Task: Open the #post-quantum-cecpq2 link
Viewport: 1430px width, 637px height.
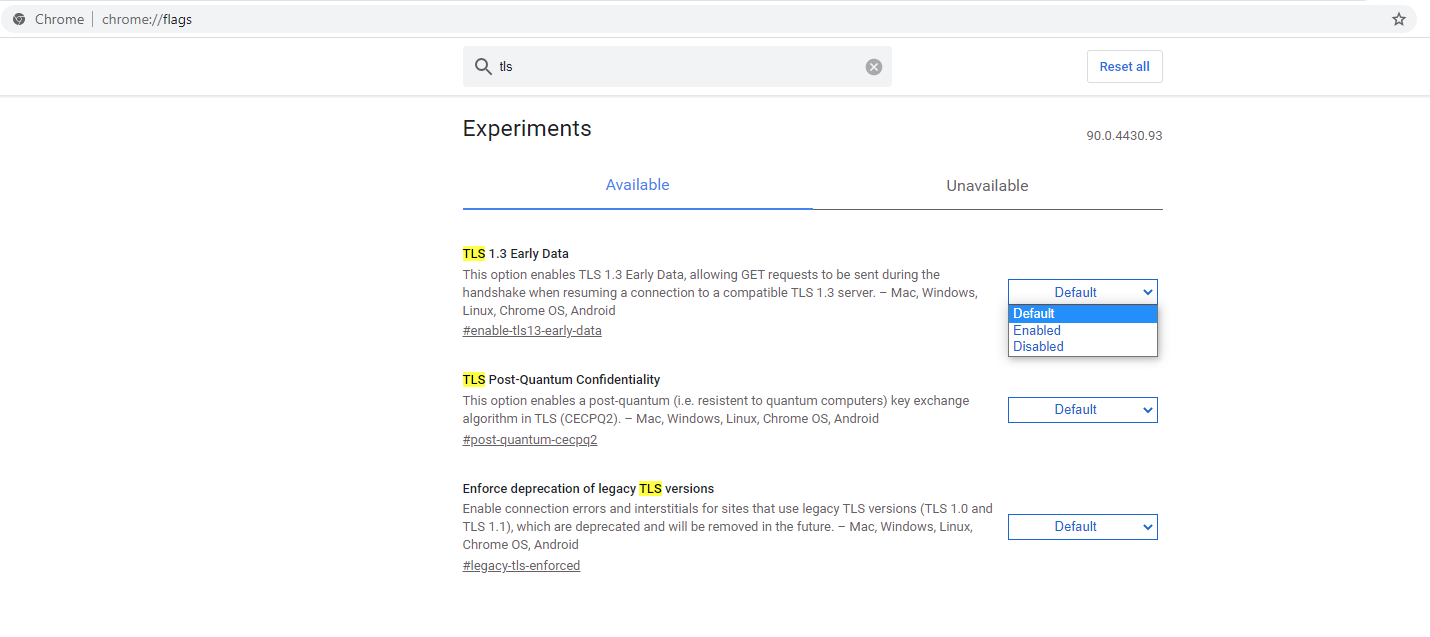Action: [x=530, y=440]
